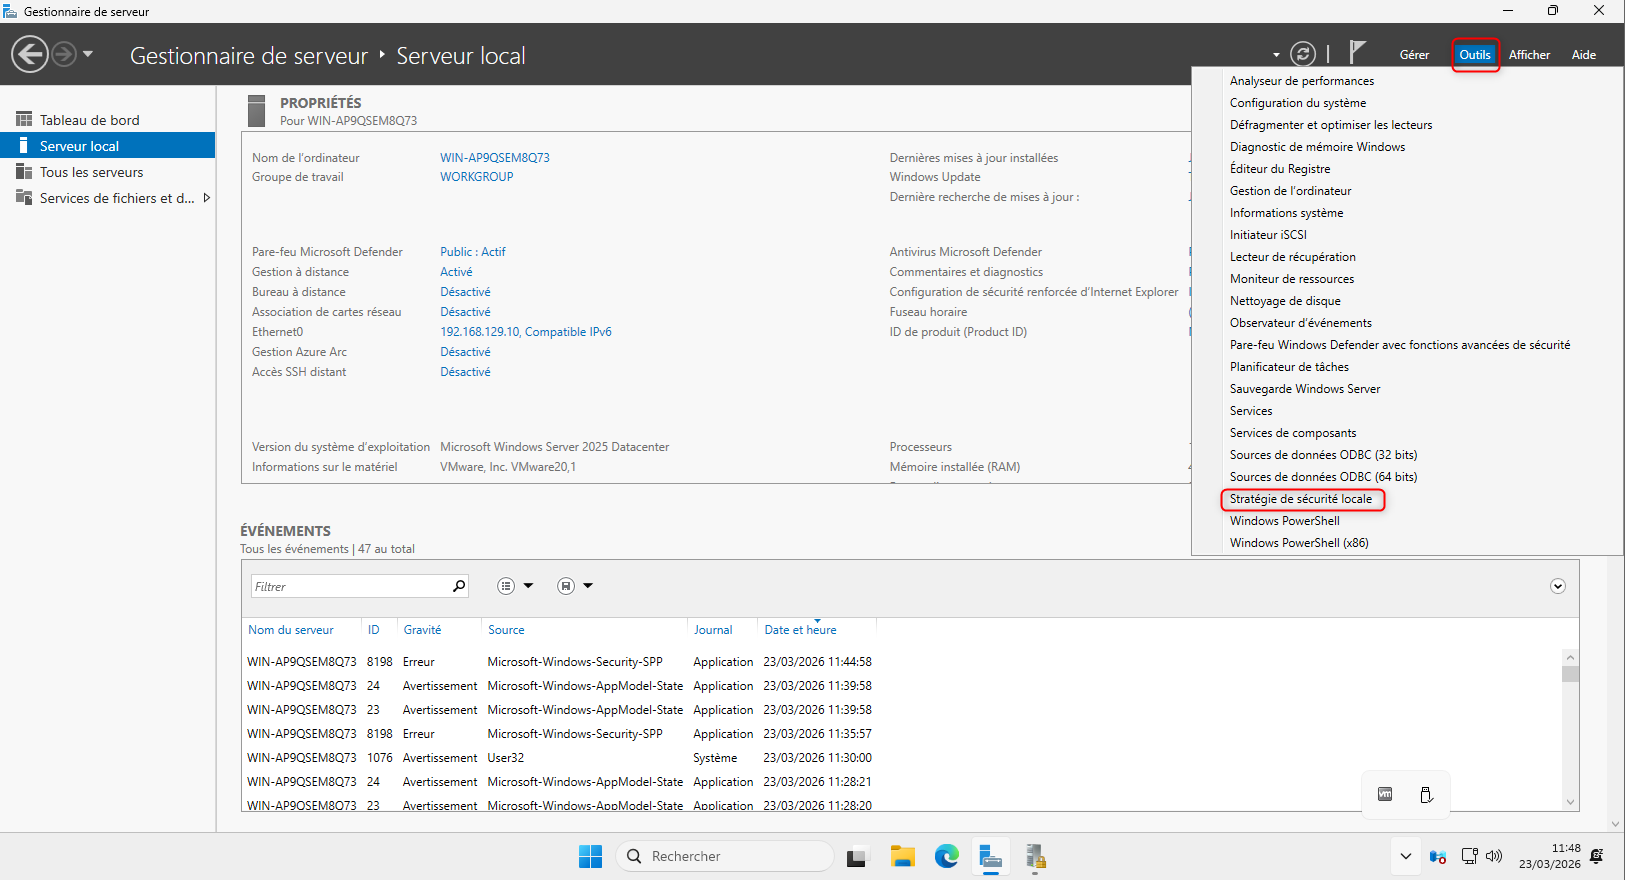Image resolution: width=1625 pixels, height=880 pixels.
Task: Sort events by Gravité column
Action: tap(422, 630)
